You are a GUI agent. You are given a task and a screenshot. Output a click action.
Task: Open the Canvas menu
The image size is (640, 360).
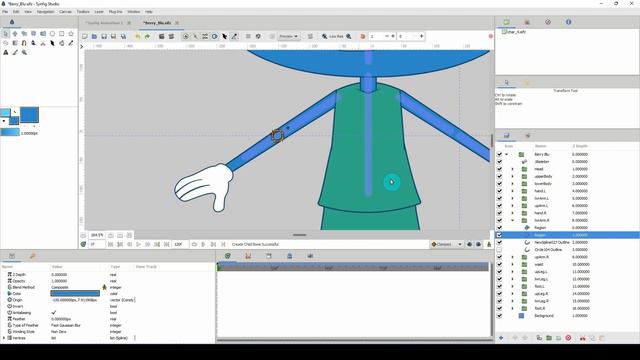click(65, 12)
